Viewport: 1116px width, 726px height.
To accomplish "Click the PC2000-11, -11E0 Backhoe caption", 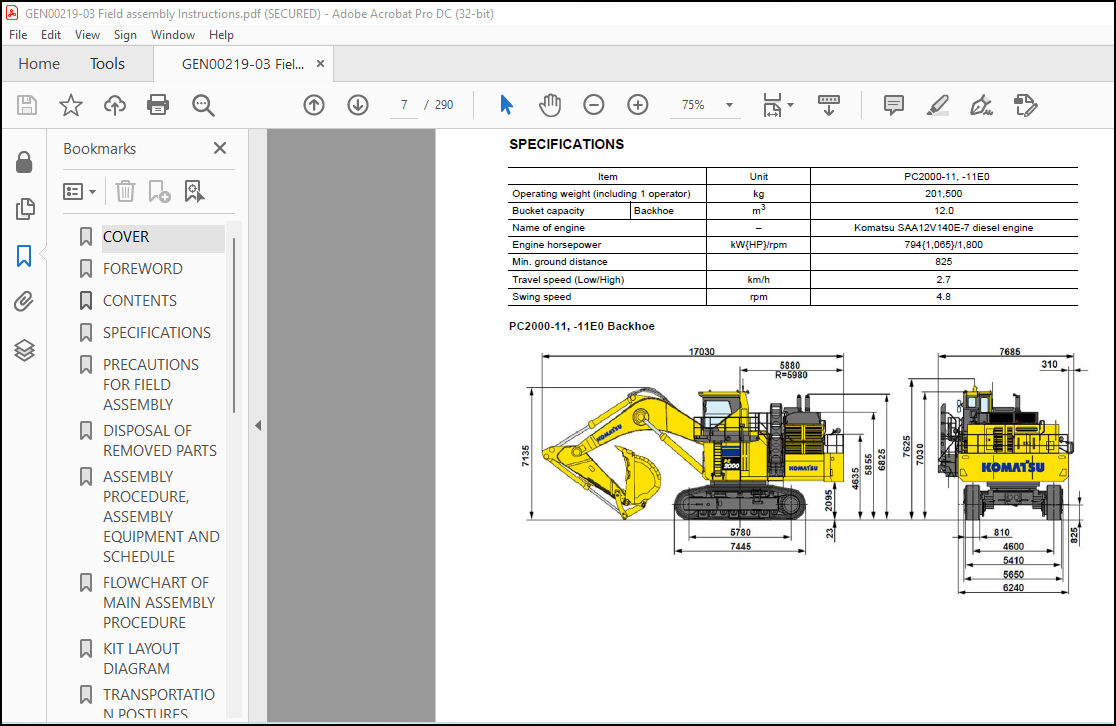I will coord(581,326).
